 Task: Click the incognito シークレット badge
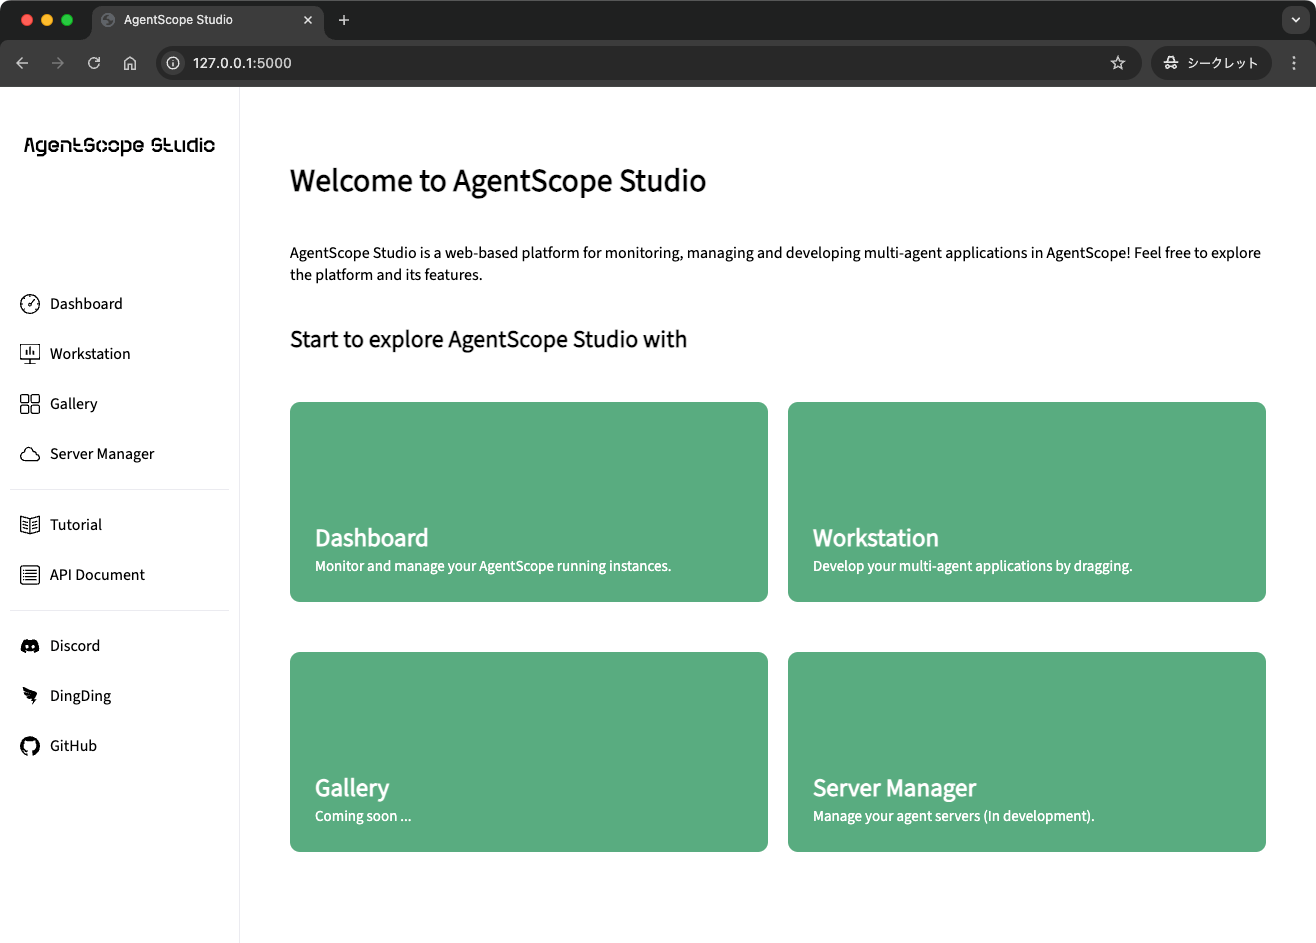coord(1211,63)
